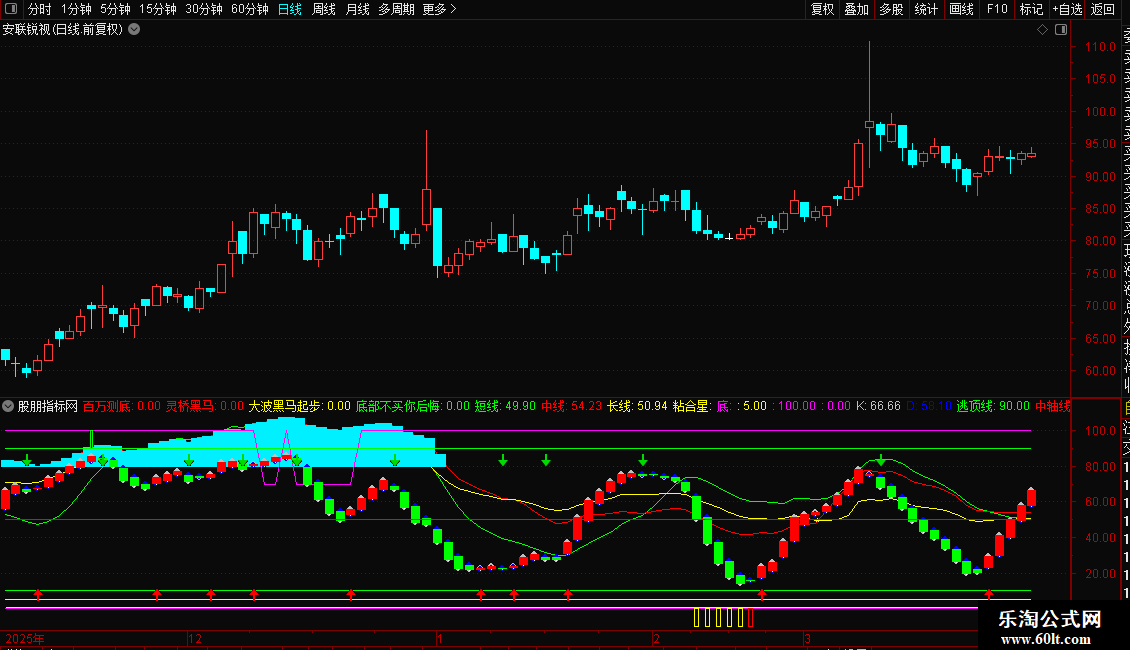The width and height of the screenshot is (1130, 650).
Task: Open F10 company info
Action: (x=997, y=9)
